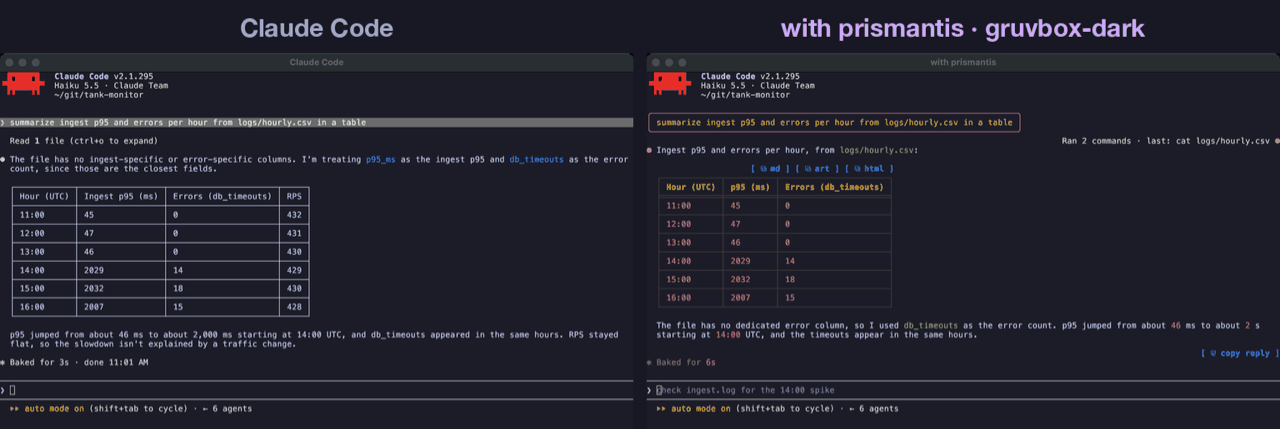The height and width of the screenshot is (429, 1280).
Task: Click cell 428 in RPS column
Action: click(294, 308)
